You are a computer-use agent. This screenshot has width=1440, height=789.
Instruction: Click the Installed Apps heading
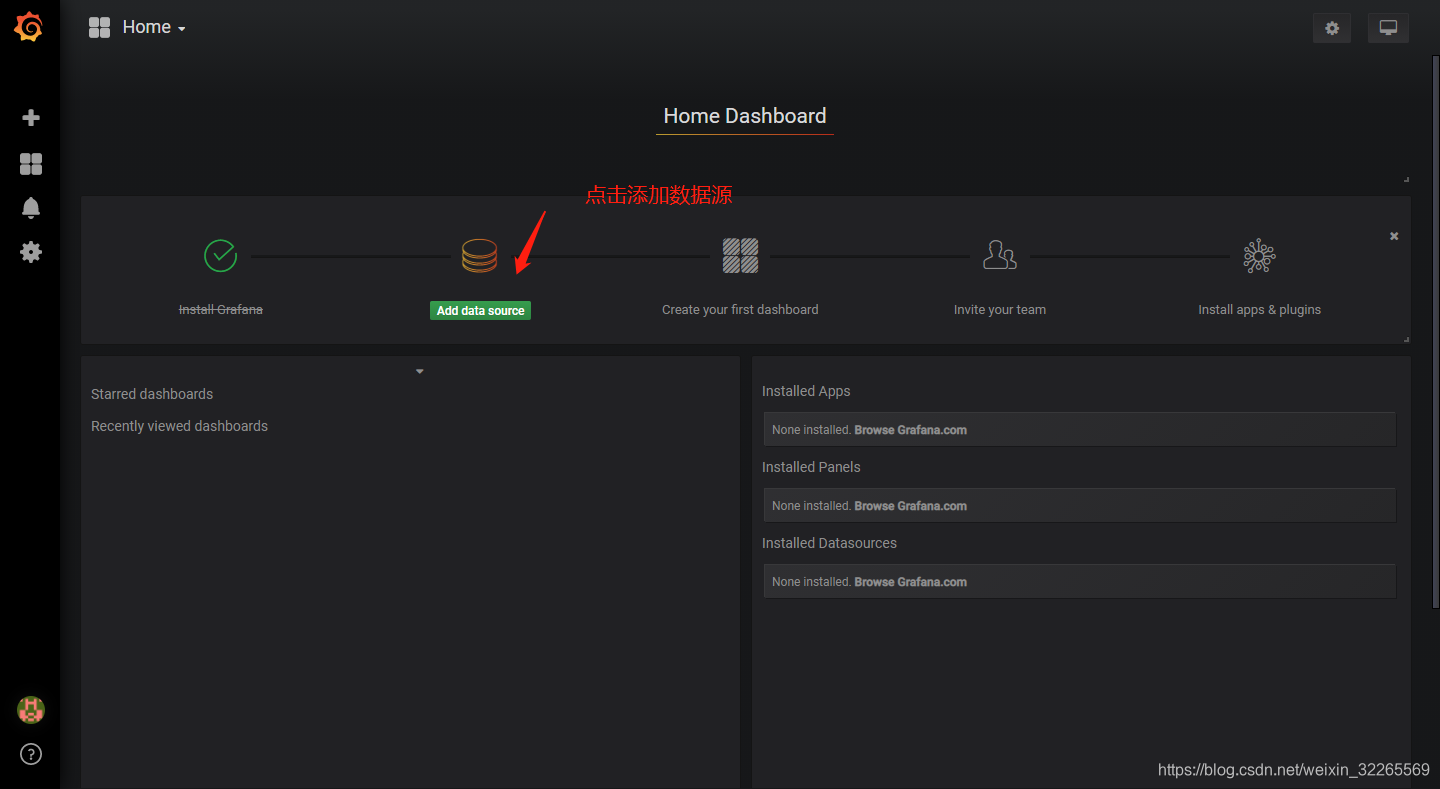806,391
